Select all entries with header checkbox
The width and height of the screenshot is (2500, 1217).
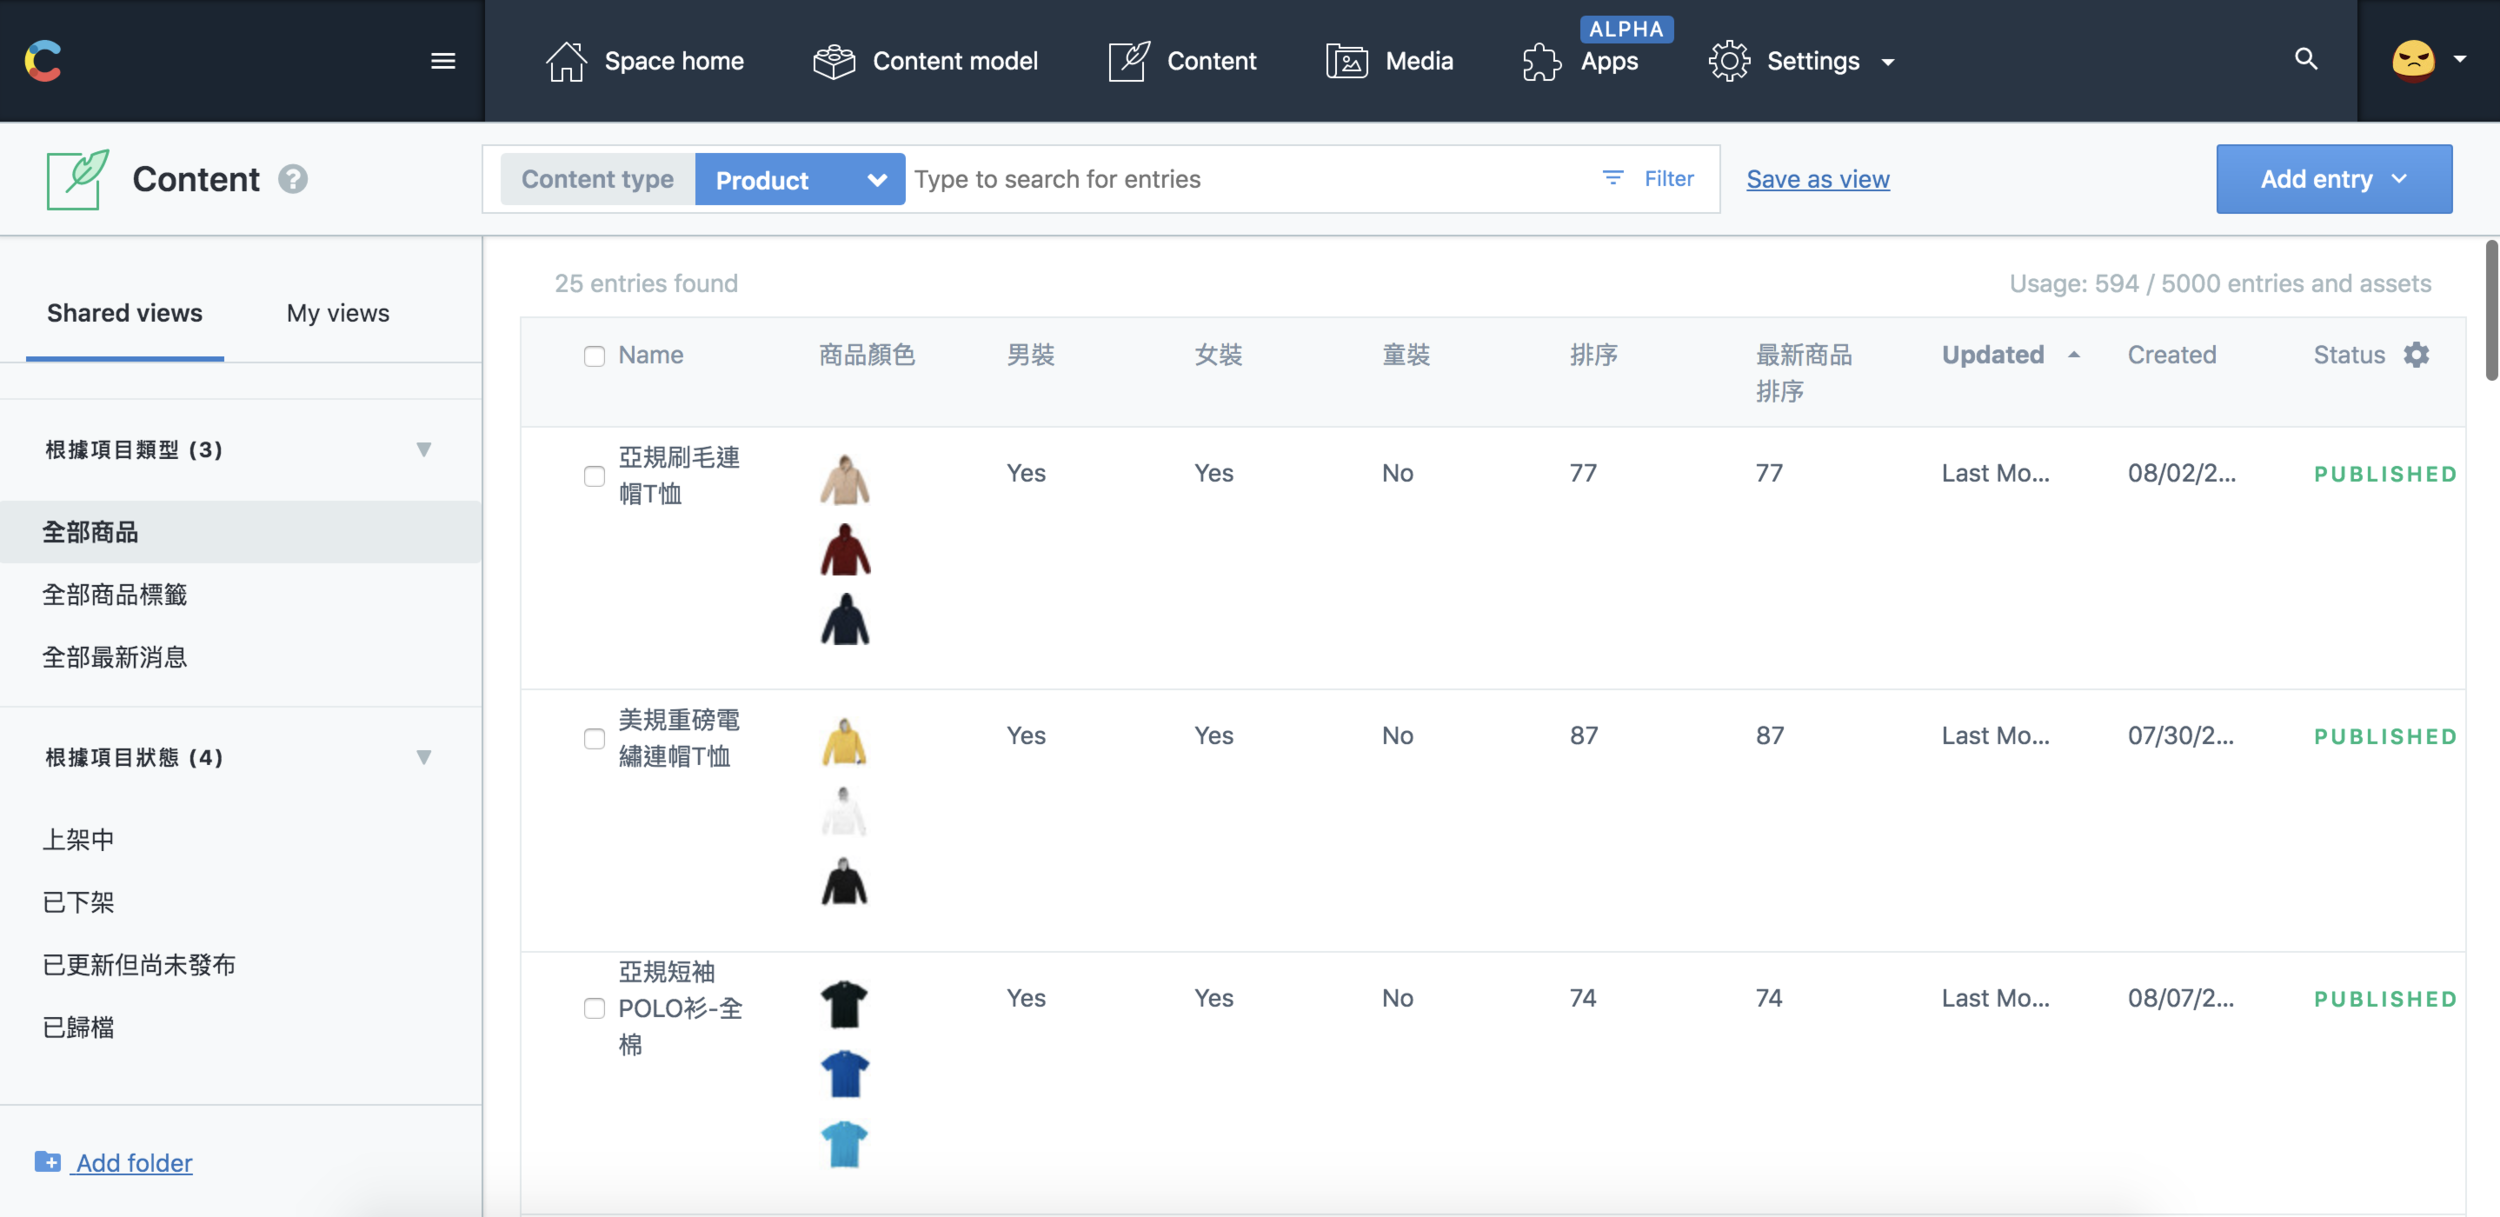click(594, 356)
